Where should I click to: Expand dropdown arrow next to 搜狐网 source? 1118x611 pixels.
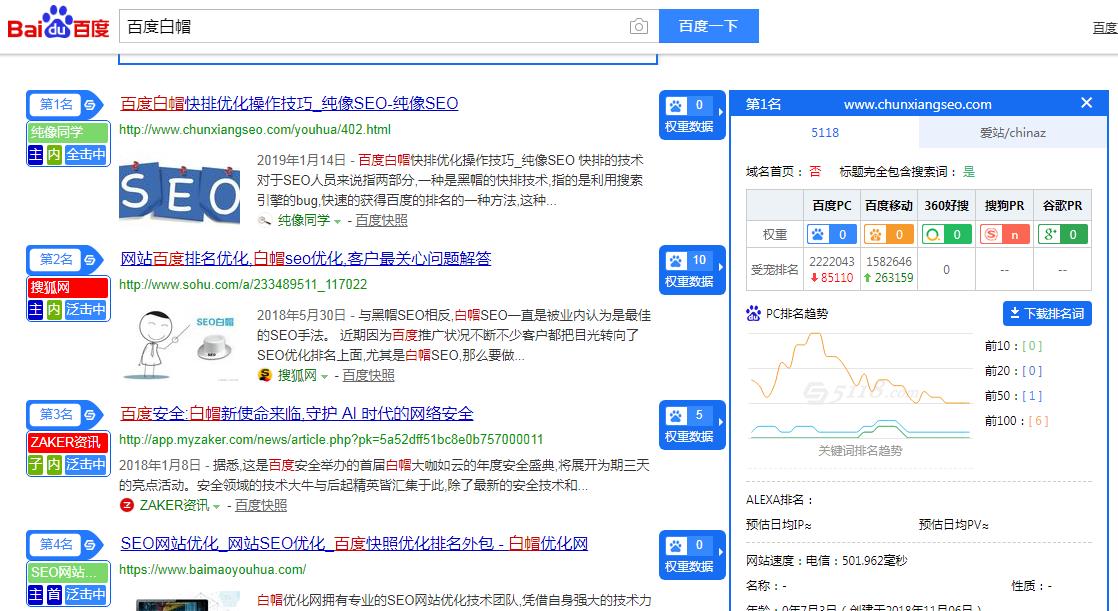click(x=324, y=376)
